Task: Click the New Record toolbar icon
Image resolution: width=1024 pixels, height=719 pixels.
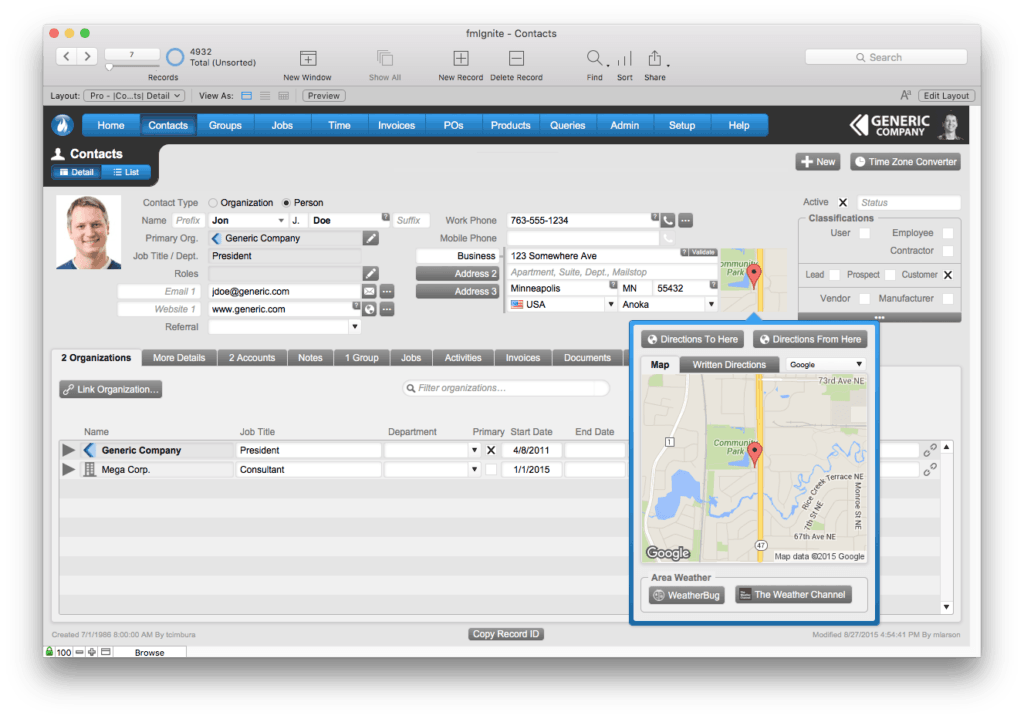Action: [x=460, y=60]
